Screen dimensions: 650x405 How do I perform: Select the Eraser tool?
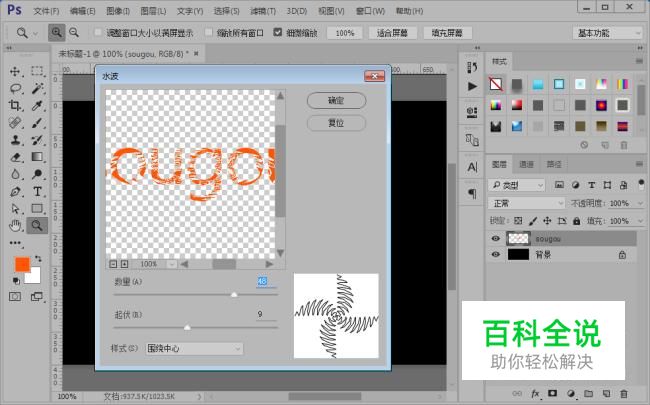tap(15, 157)
